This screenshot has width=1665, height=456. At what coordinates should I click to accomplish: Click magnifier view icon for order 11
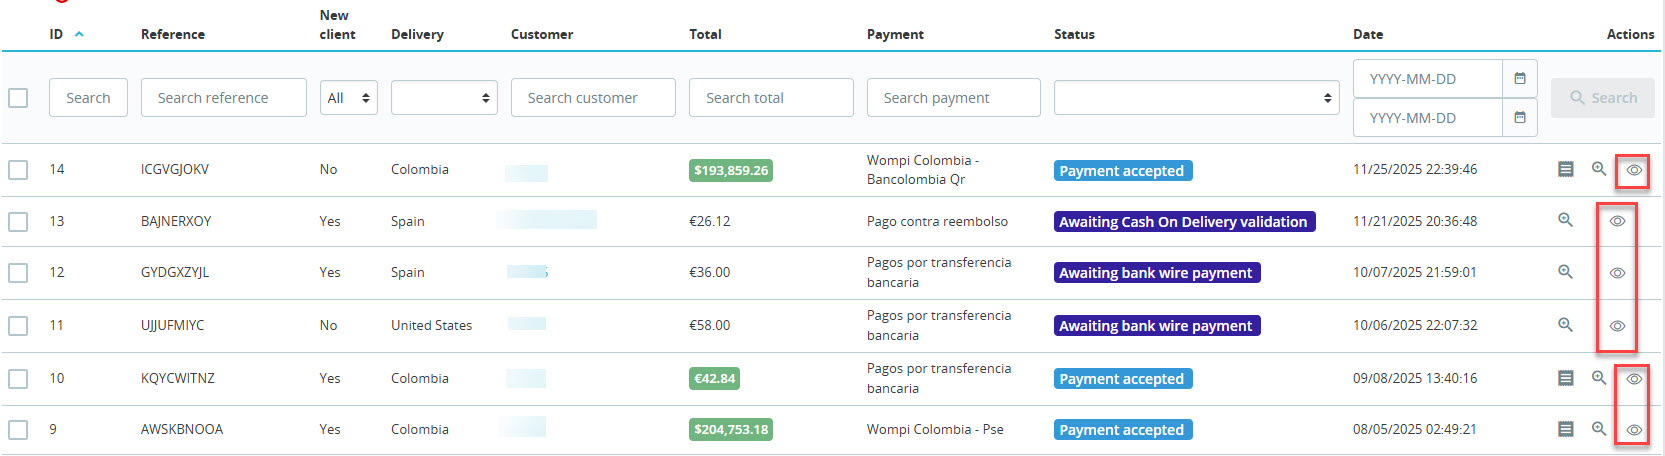click(x=1566, y=325)
